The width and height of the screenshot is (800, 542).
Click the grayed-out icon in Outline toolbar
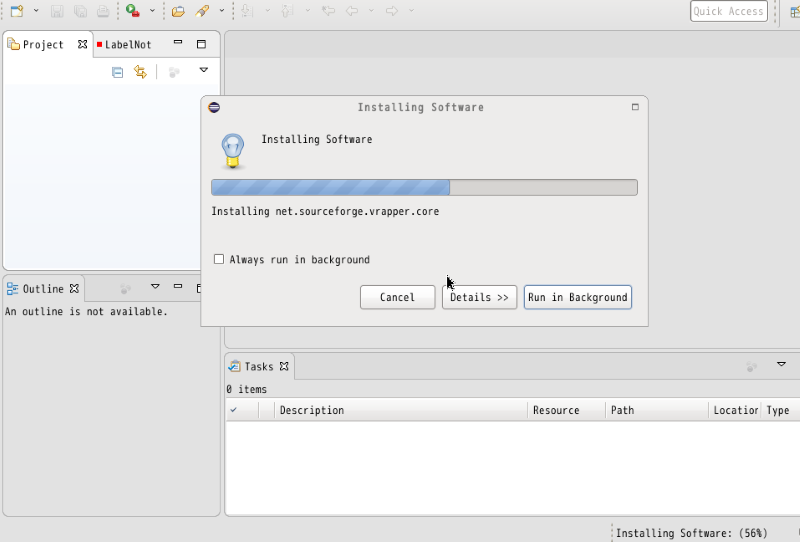tap(126, 289)
